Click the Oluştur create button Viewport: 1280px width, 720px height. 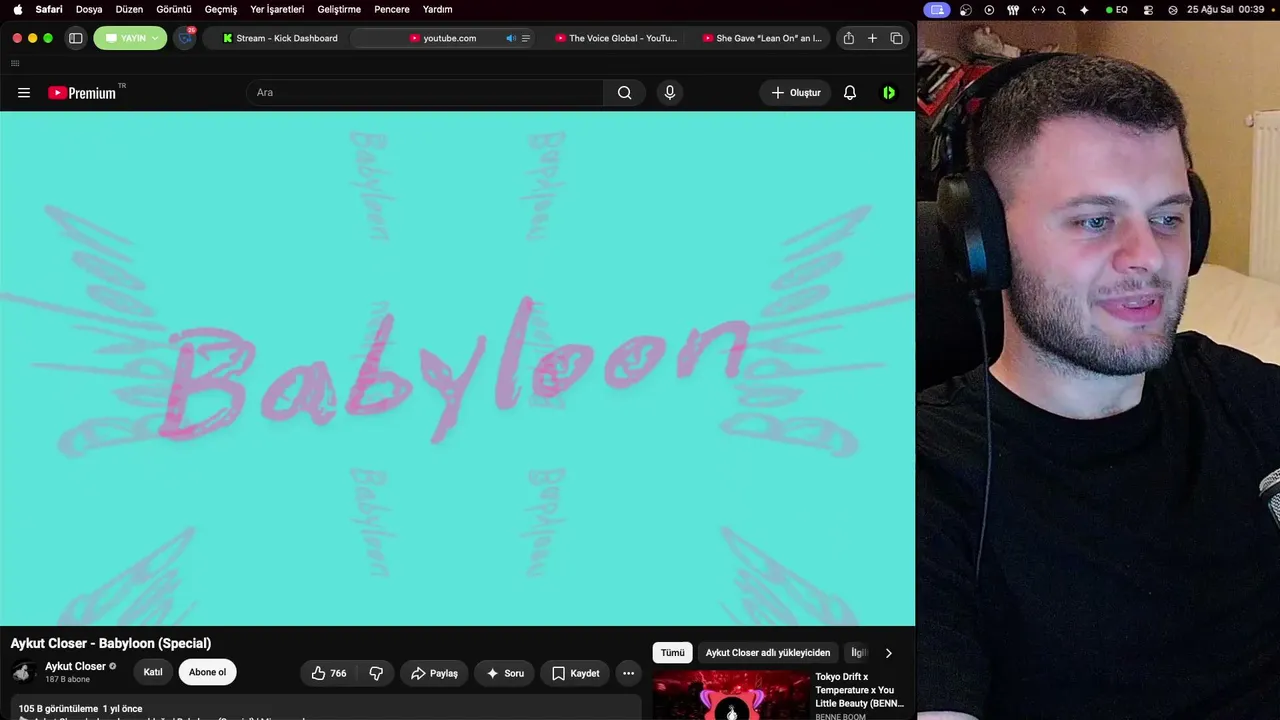[795, 93]
